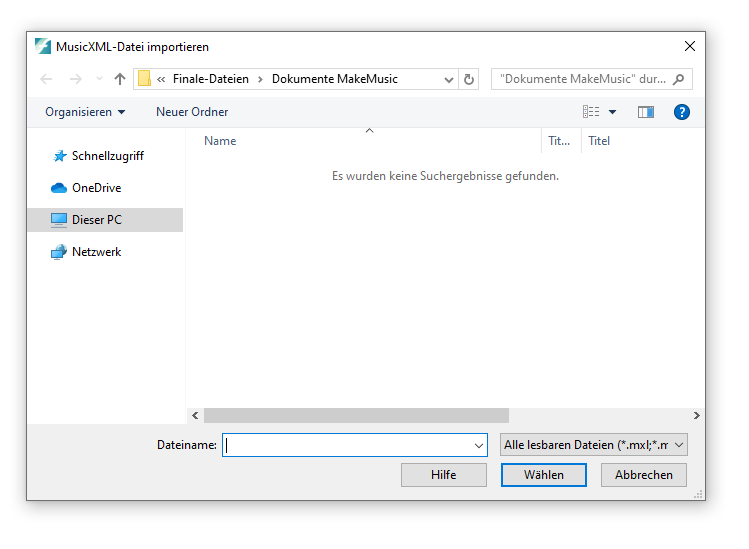Click the truncated Tit... column header
The height and width of the screenshot is (549, 749).
[x=561, y=141]
